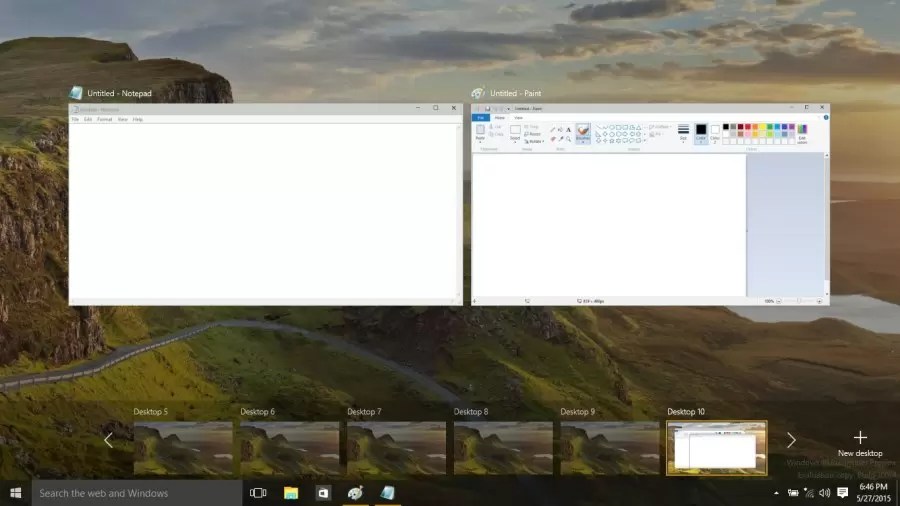
Task: Pick the green palette swatch in Paint
Action: tap(770, 127)
